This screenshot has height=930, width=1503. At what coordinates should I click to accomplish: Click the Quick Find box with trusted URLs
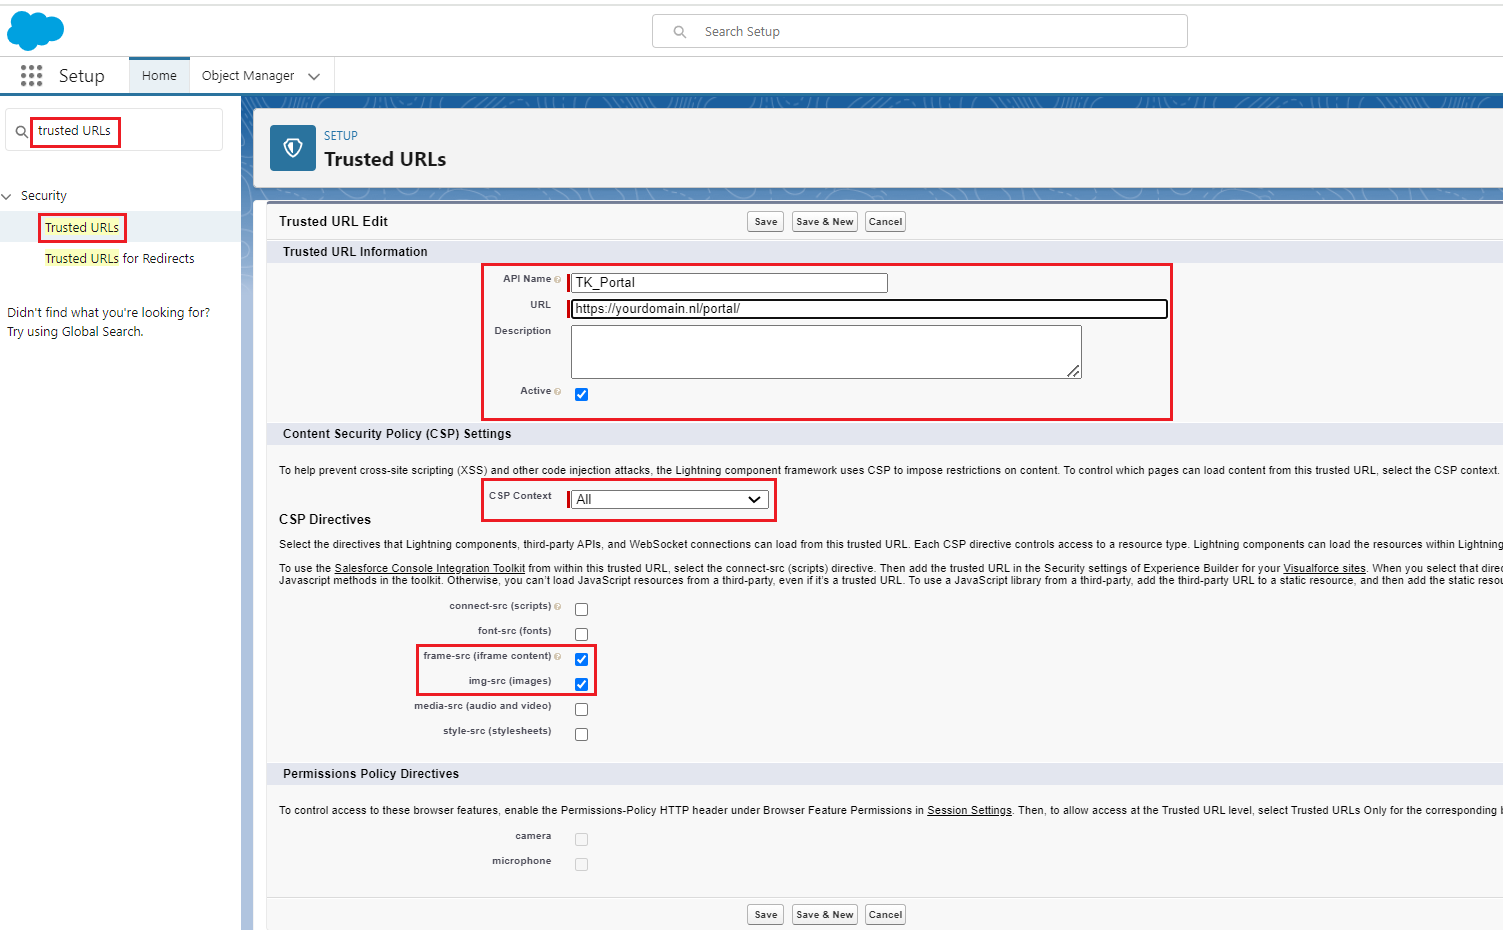pos(114,130)
